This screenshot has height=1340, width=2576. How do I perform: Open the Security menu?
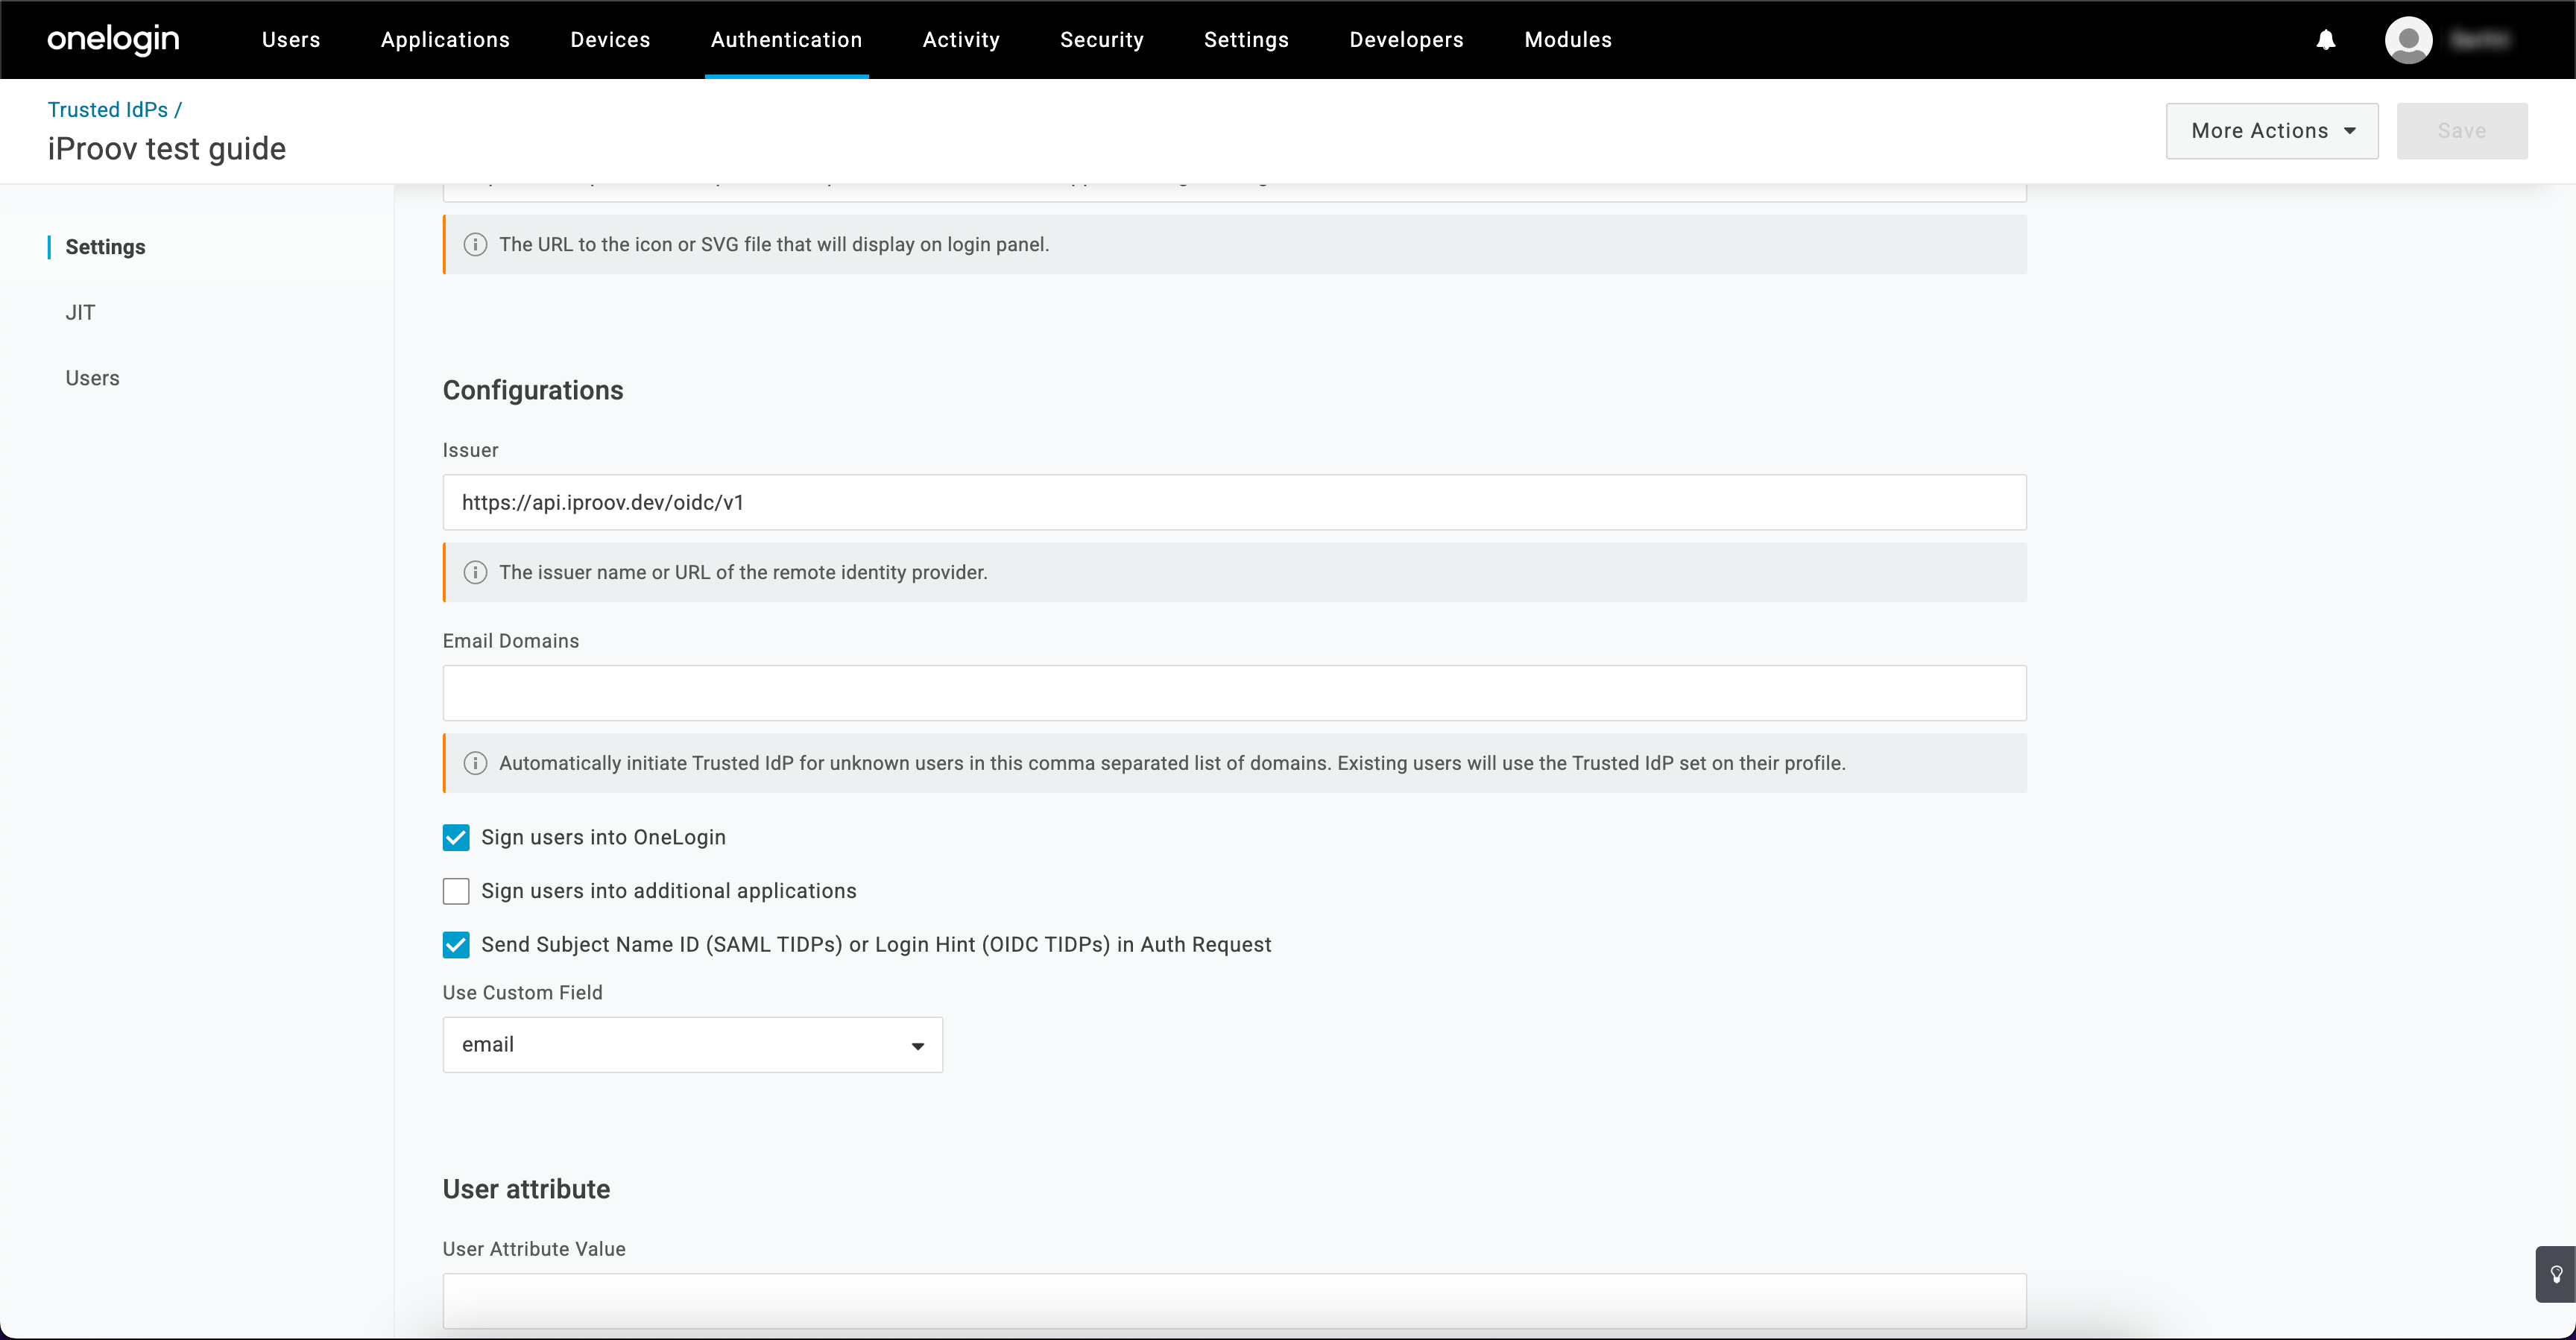[x=1102, y=40]
